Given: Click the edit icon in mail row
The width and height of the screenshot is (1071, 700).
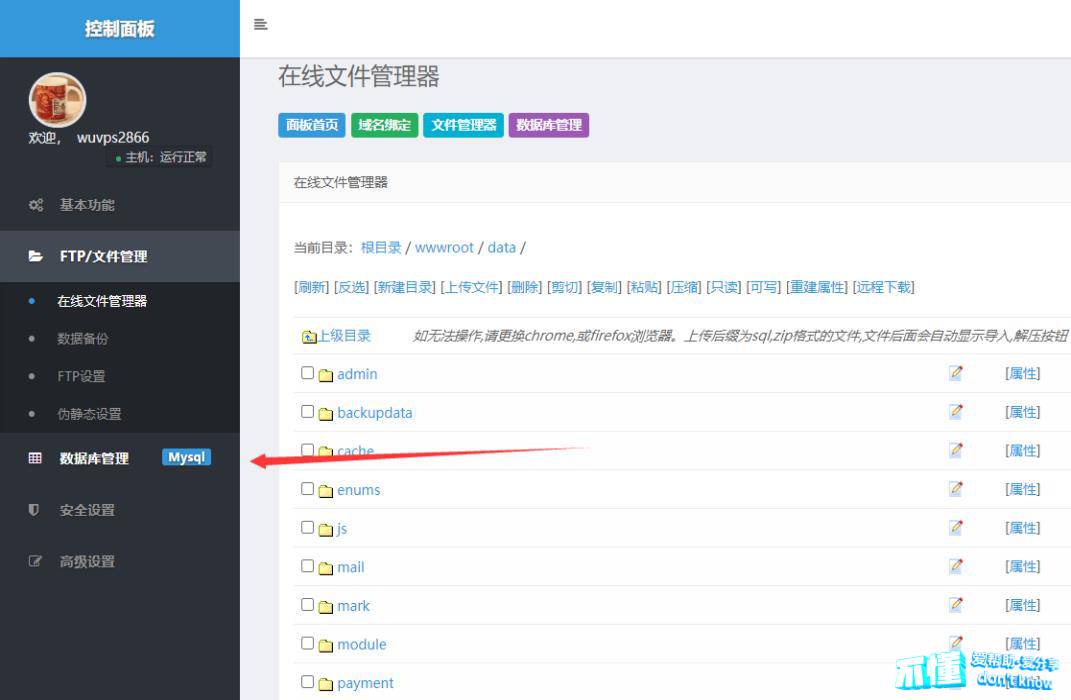Looking at the screenshot, I should [955, 566].
